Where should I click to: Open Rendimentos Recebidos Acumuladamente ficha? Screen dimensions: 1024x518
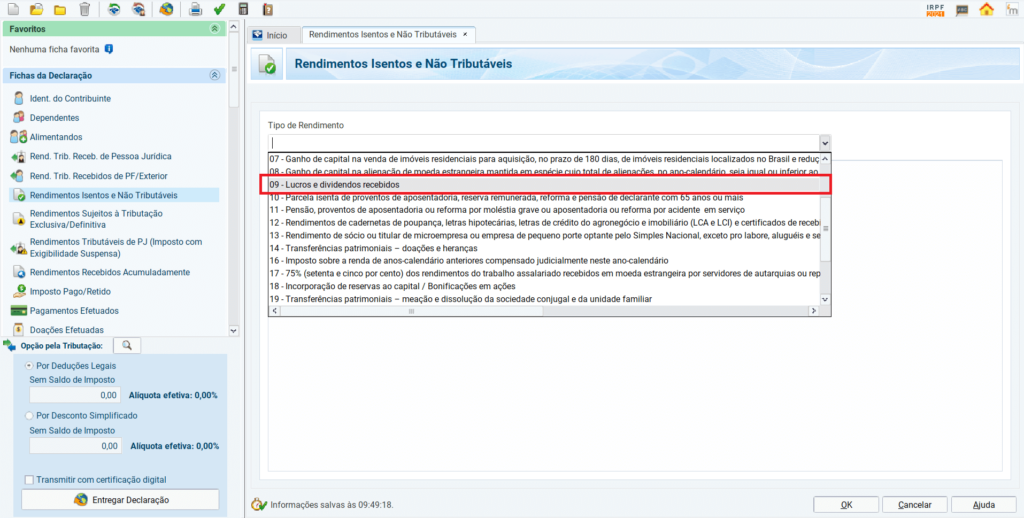tap(110, 272)
